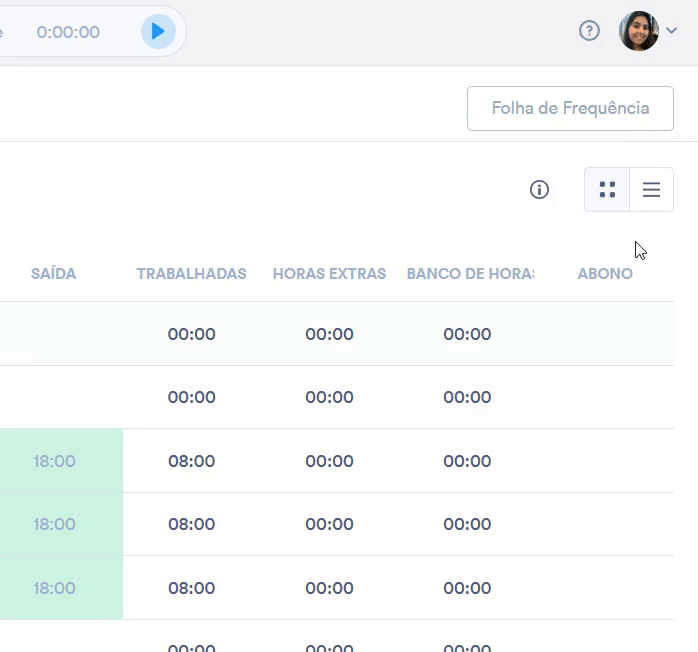
Task: Click the info icon above the table
Action: click(539, 190)
